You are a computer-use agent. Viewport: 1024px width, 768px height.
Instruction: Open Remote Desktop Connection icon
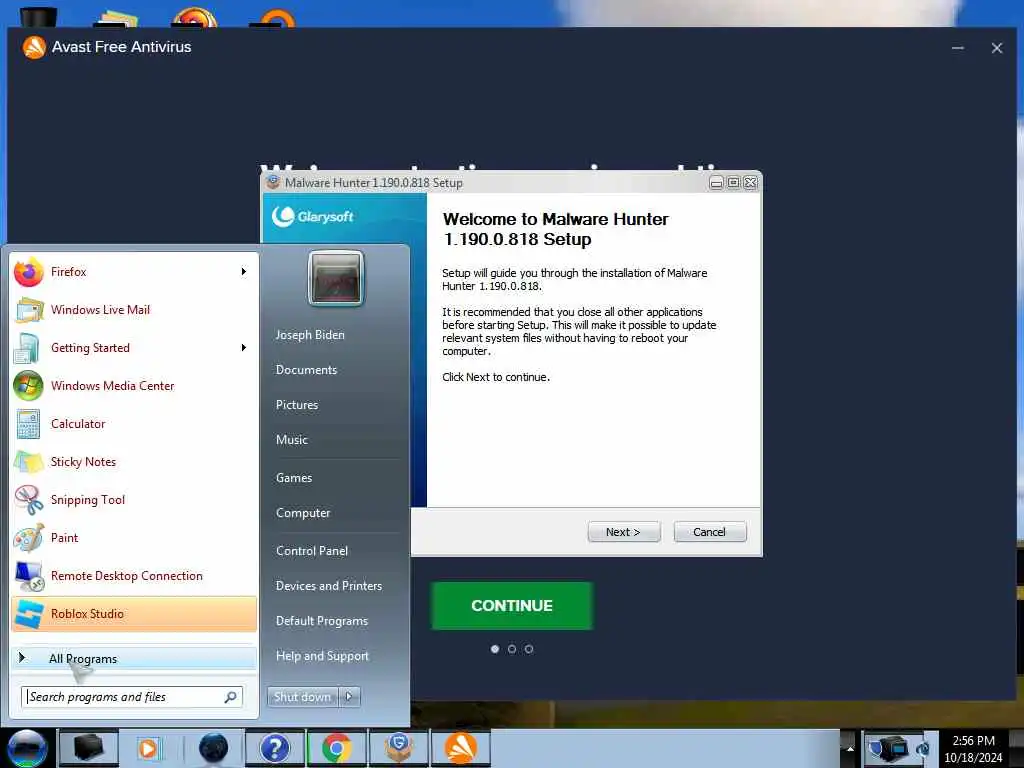pyautogui.click(x=29, y=576)
